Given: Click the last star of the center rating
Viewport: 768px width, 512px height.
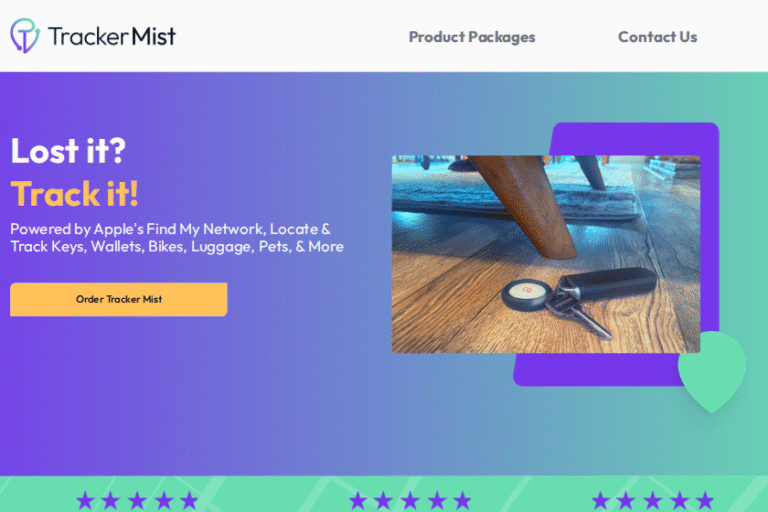Looking at the screenshot, I should pyautogui.click(x=462, y=501).
